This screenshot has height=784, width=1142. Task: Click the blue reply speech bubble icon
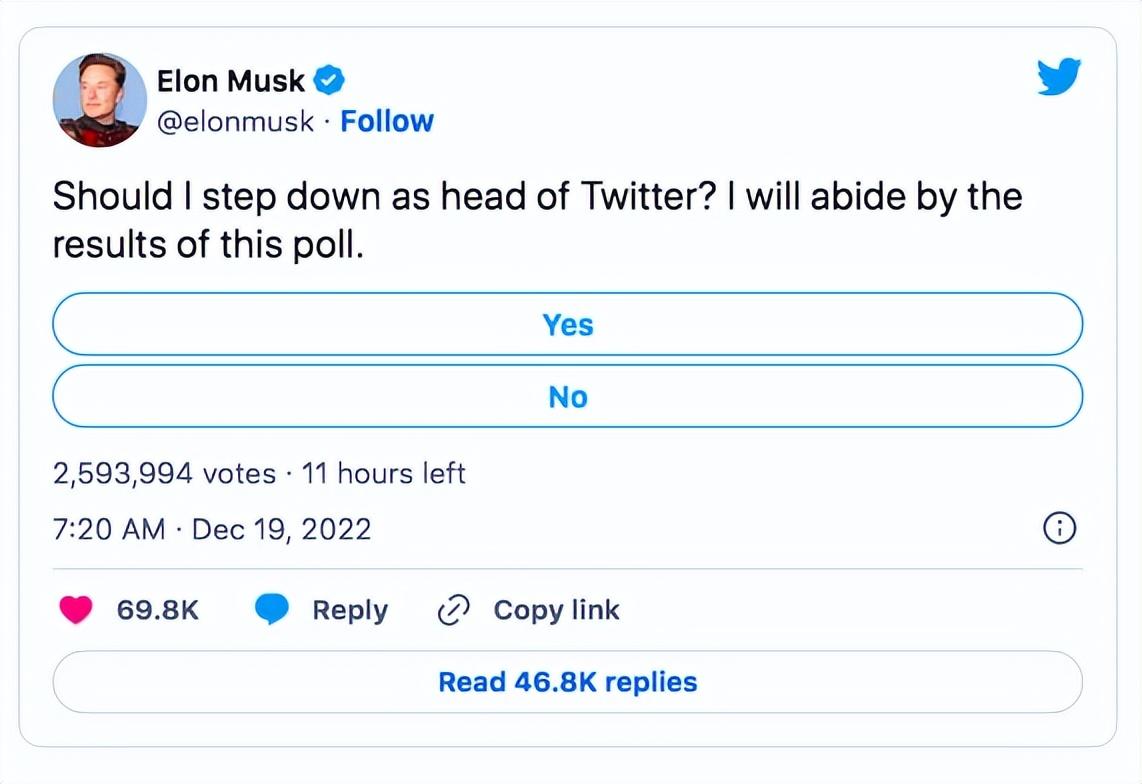point(271,610)
